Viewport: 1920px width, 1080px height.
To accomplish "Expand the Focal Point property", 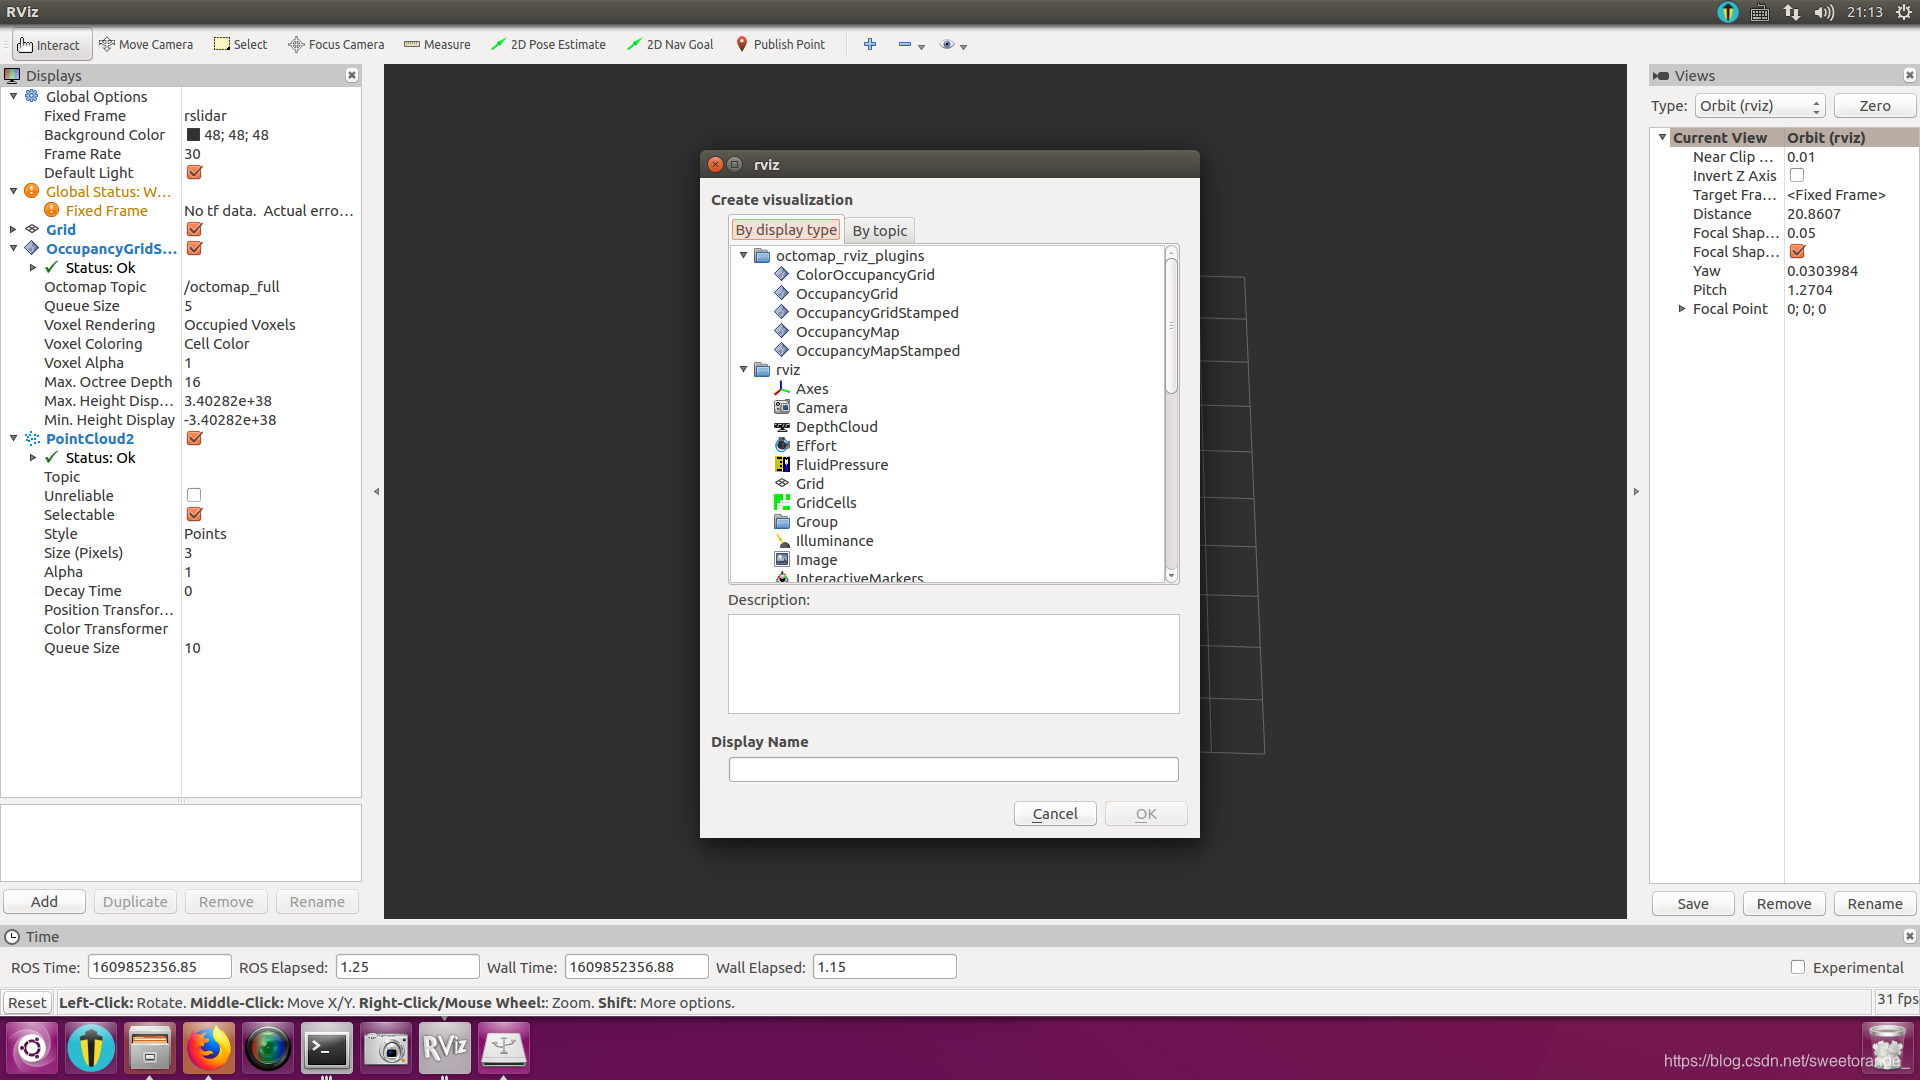I will click(x=1681, y=309).
